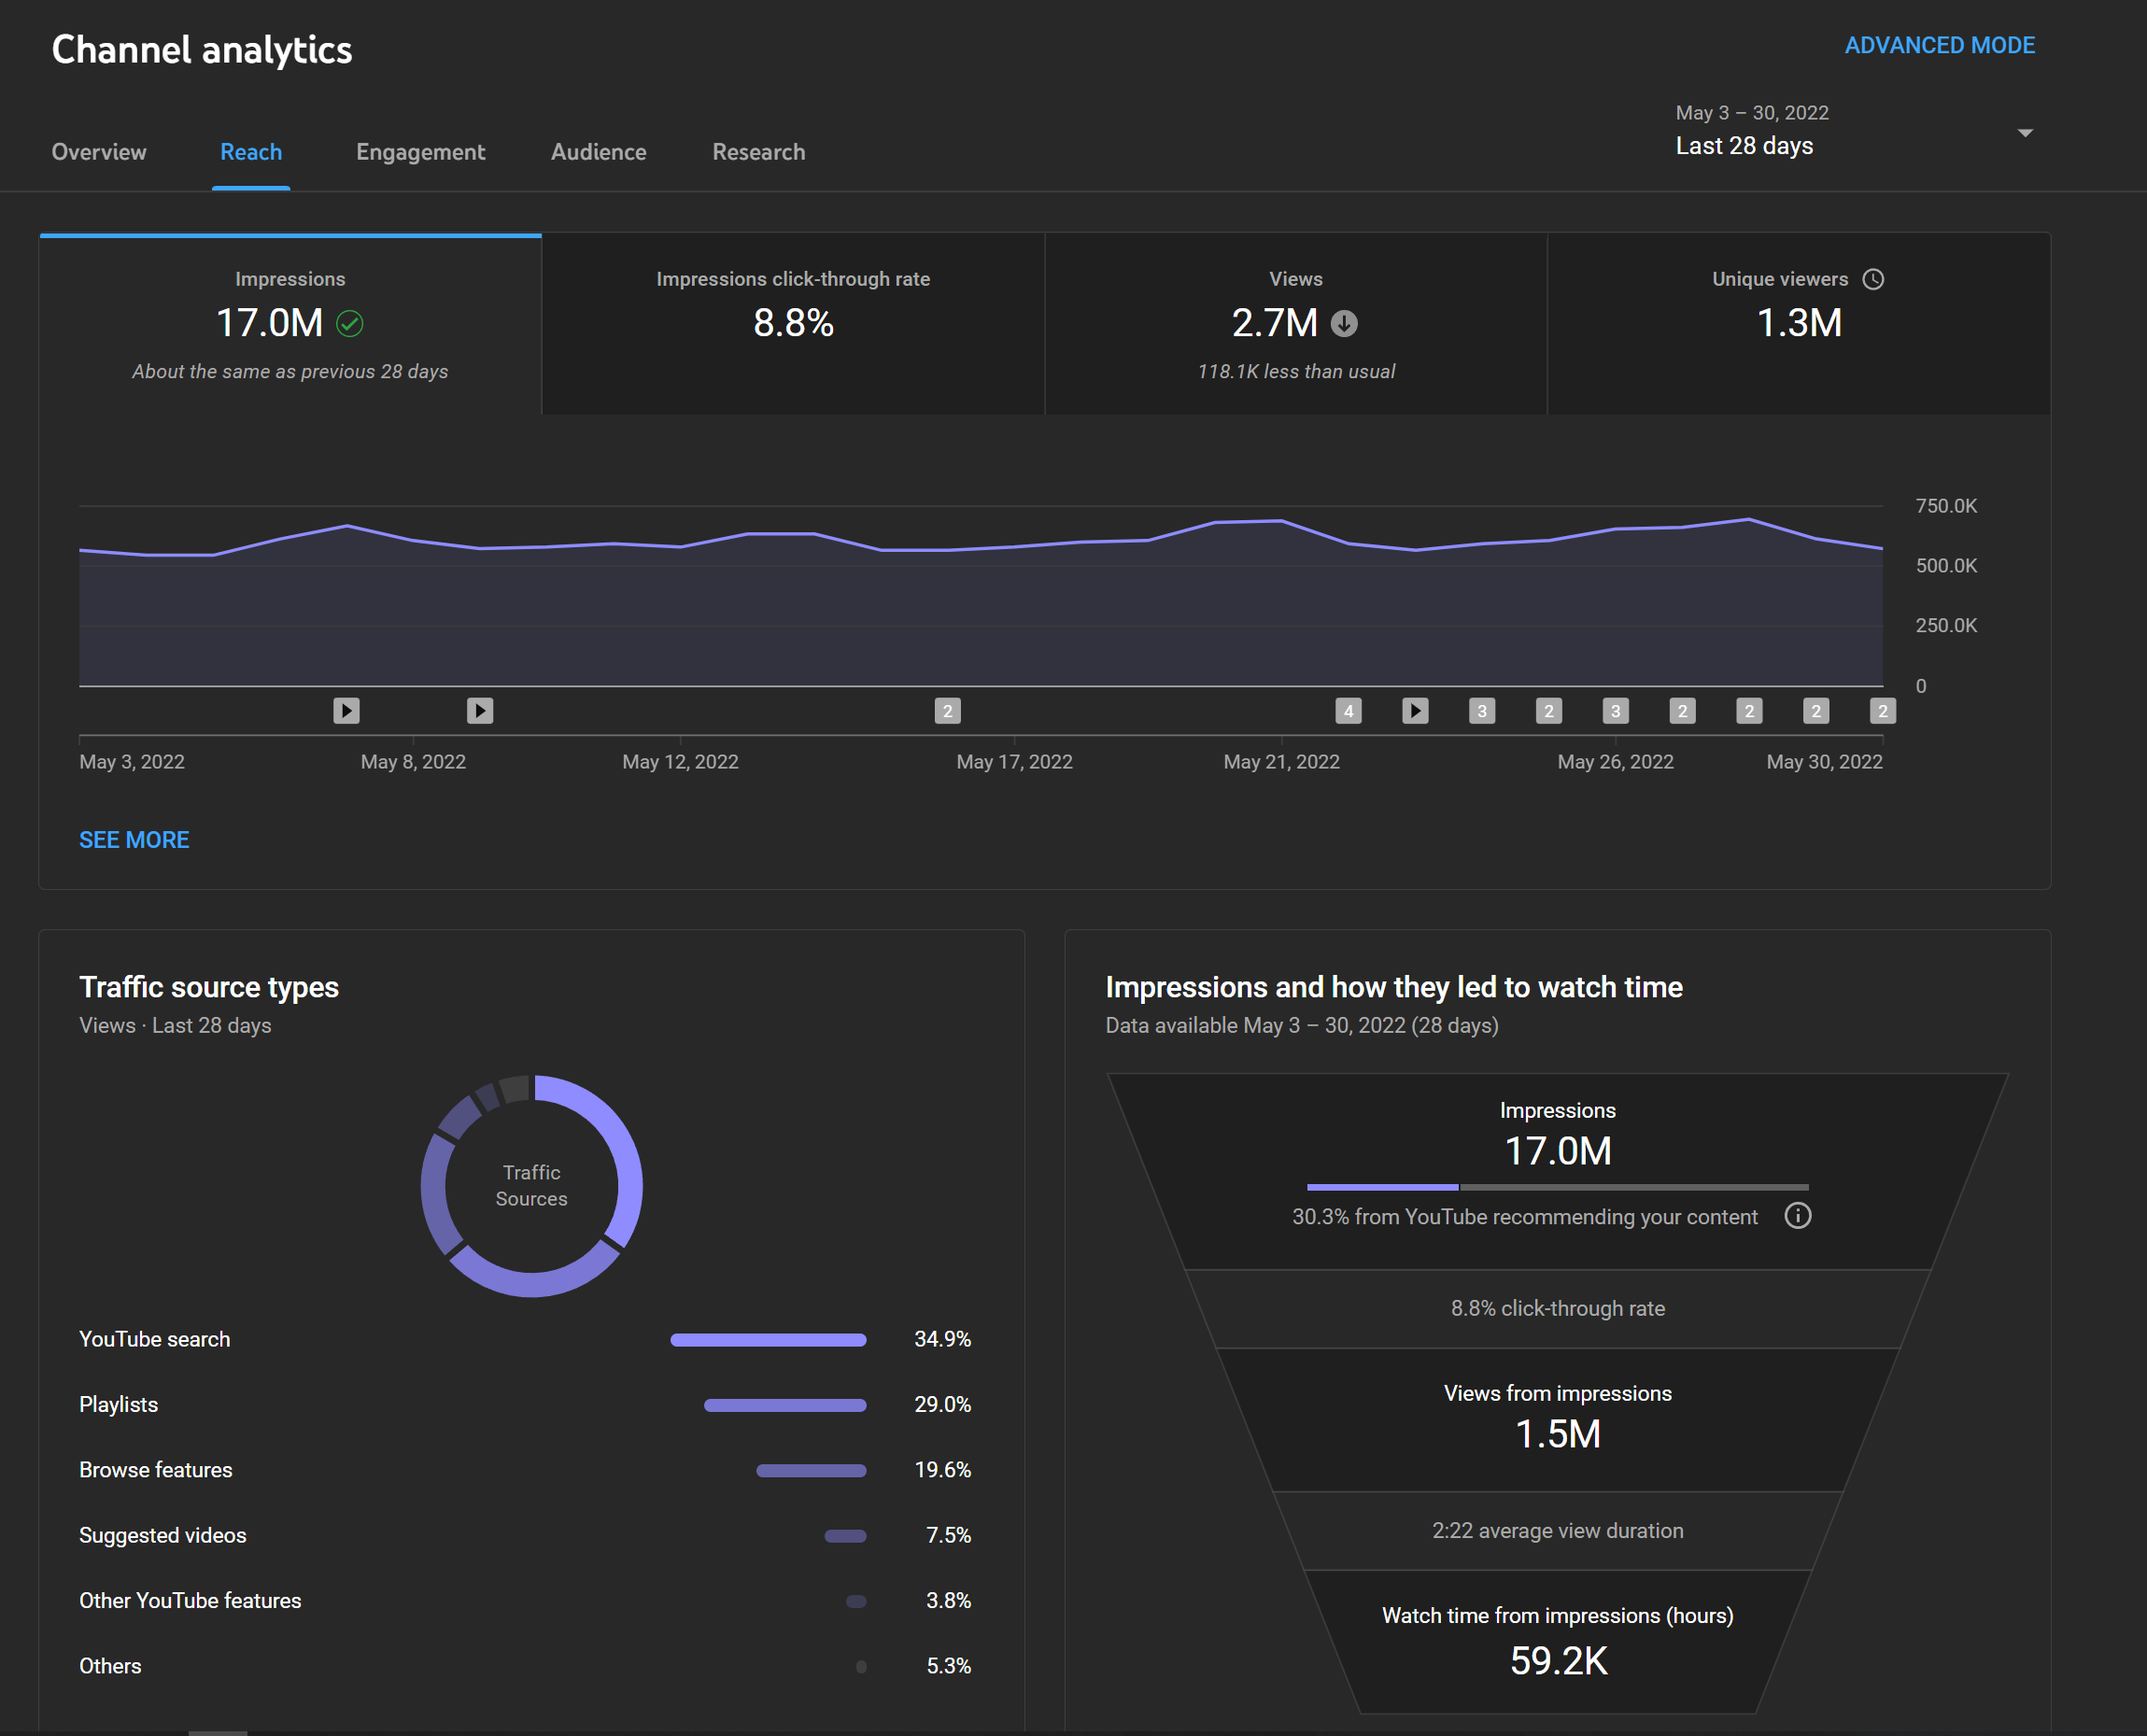Click the YouTube search 34.9% bar
The height and width of the screenshot is (1736, 2147).
click(x=768, y=1340)
